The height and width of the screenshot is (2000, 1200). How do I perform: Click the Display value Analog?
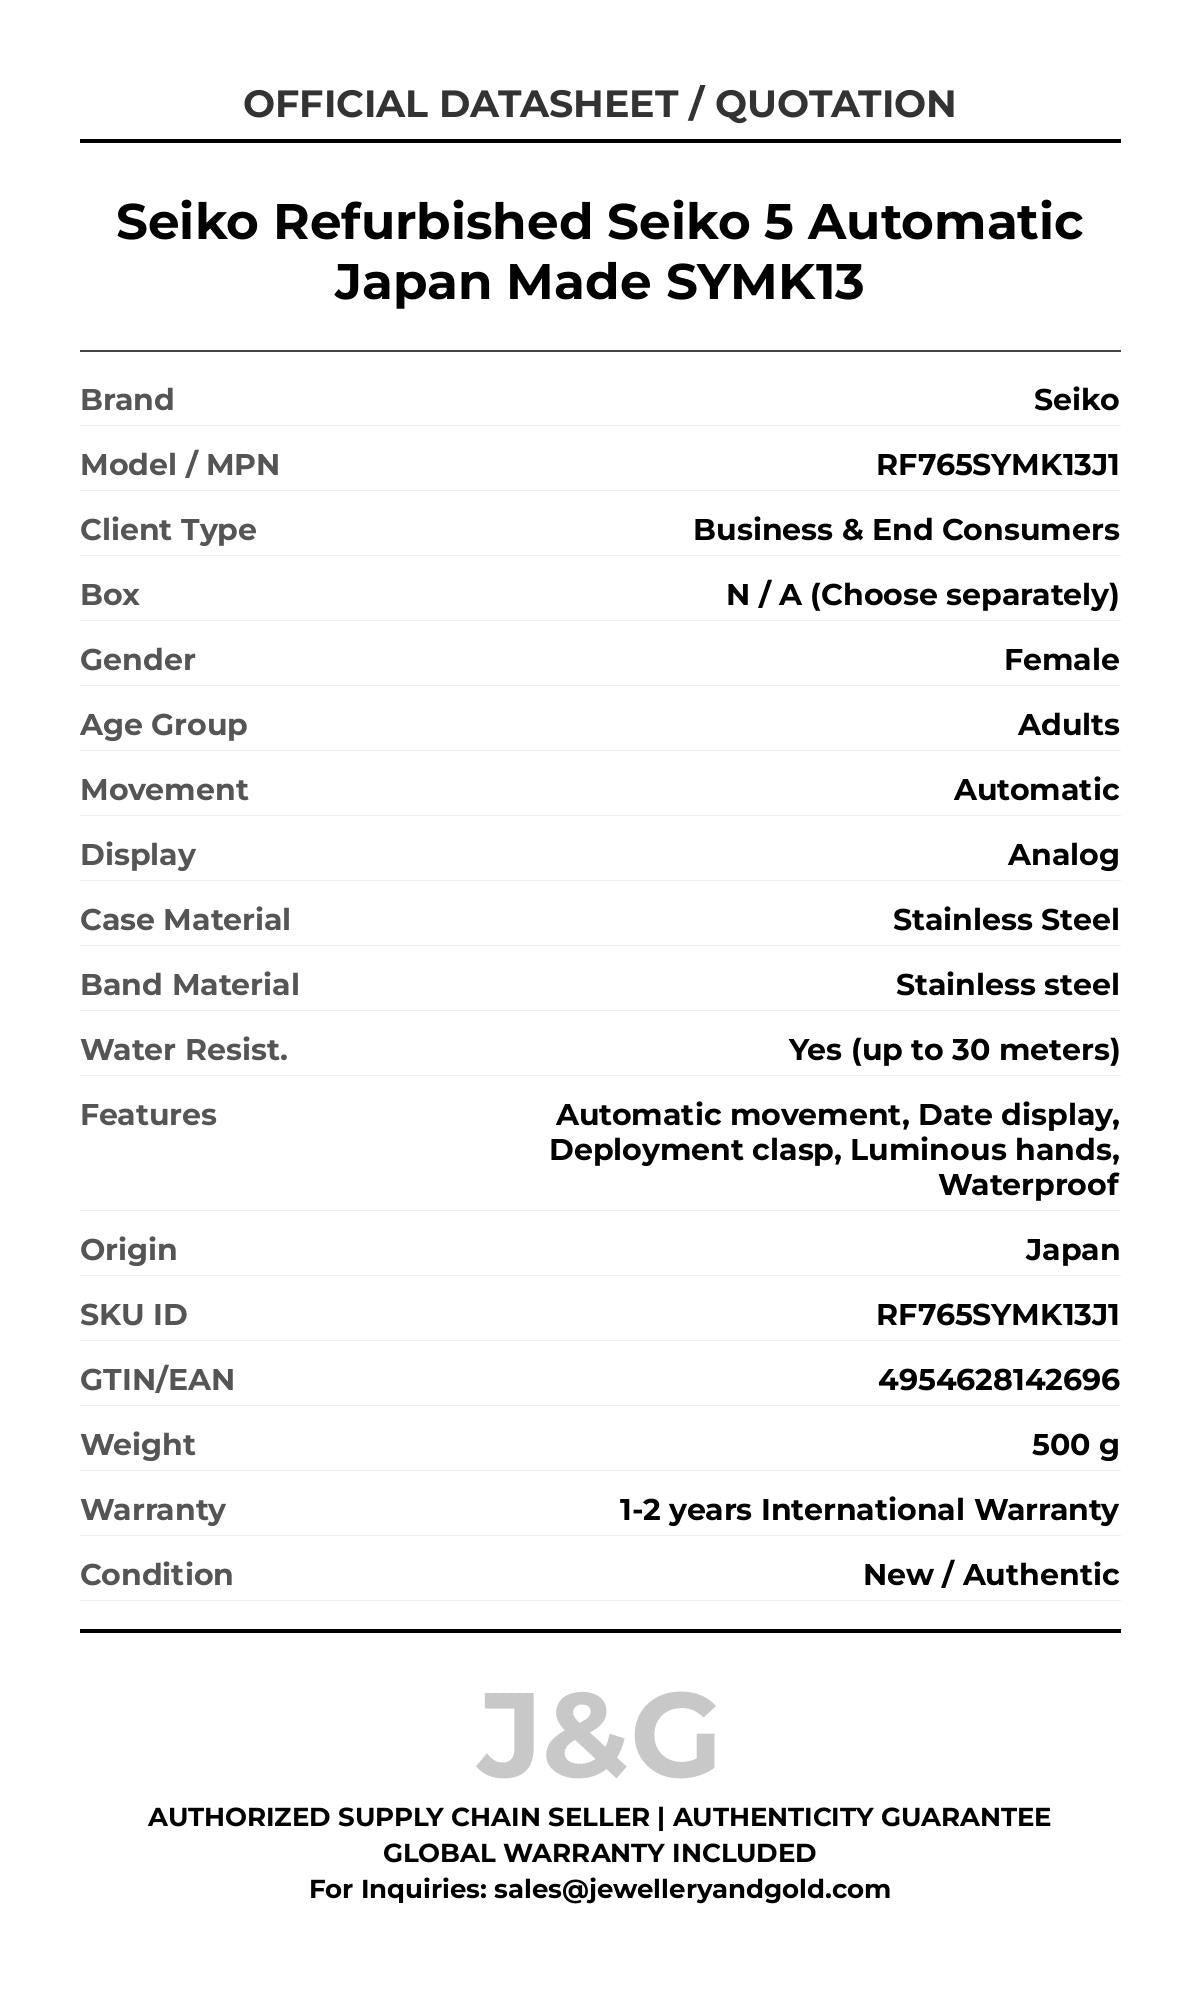click(x=1063, y=855)
